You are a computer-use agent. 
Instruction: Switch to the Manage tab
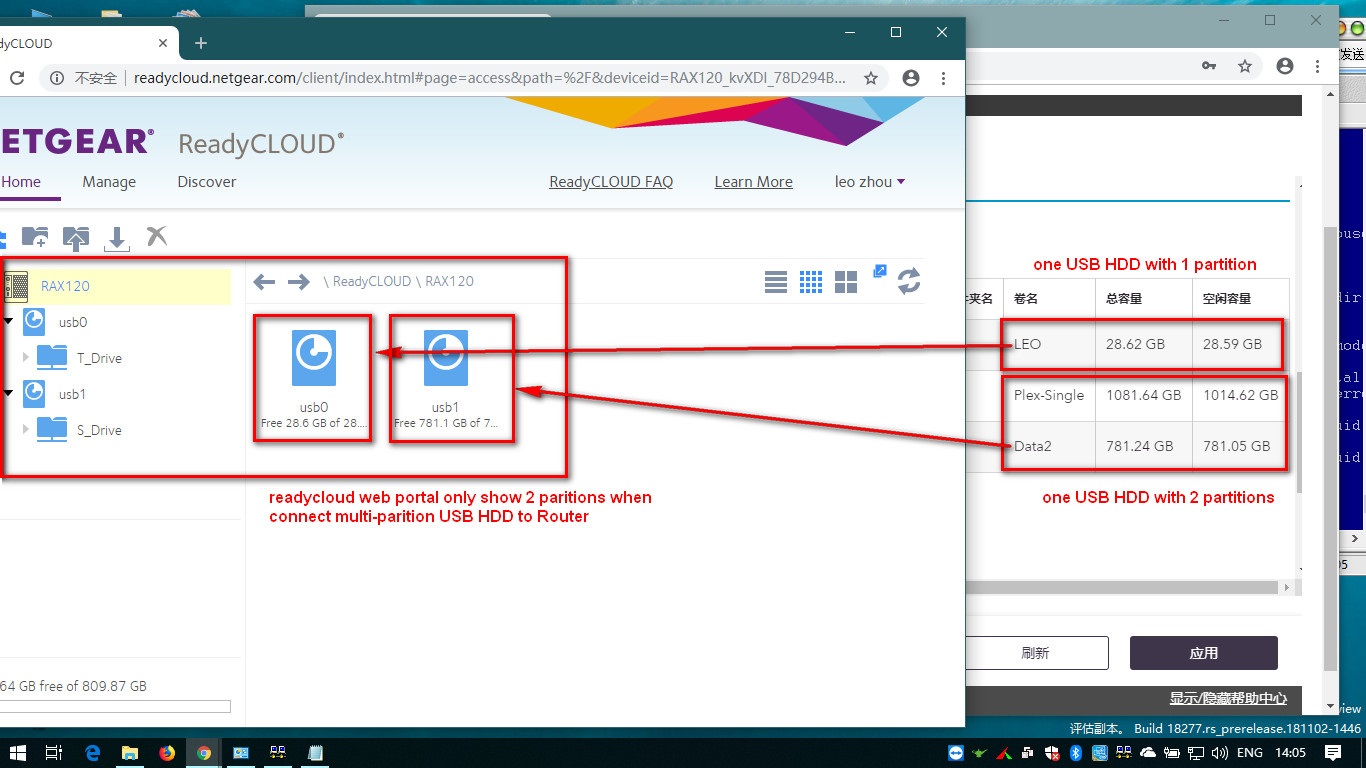108,182
